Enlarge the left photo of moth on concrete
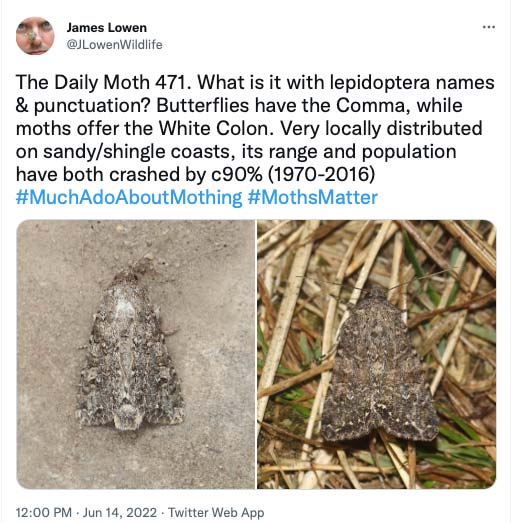This screenshot has width=511, height=523. (x=136, y=354)
